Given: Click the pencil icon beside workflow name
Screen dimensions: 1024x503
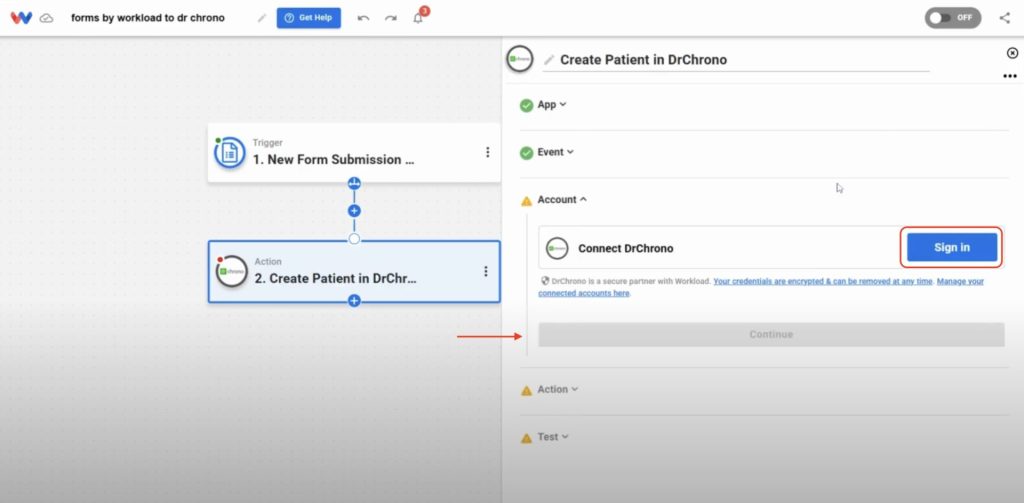Looking at the screenshot, I should [262, 18].
